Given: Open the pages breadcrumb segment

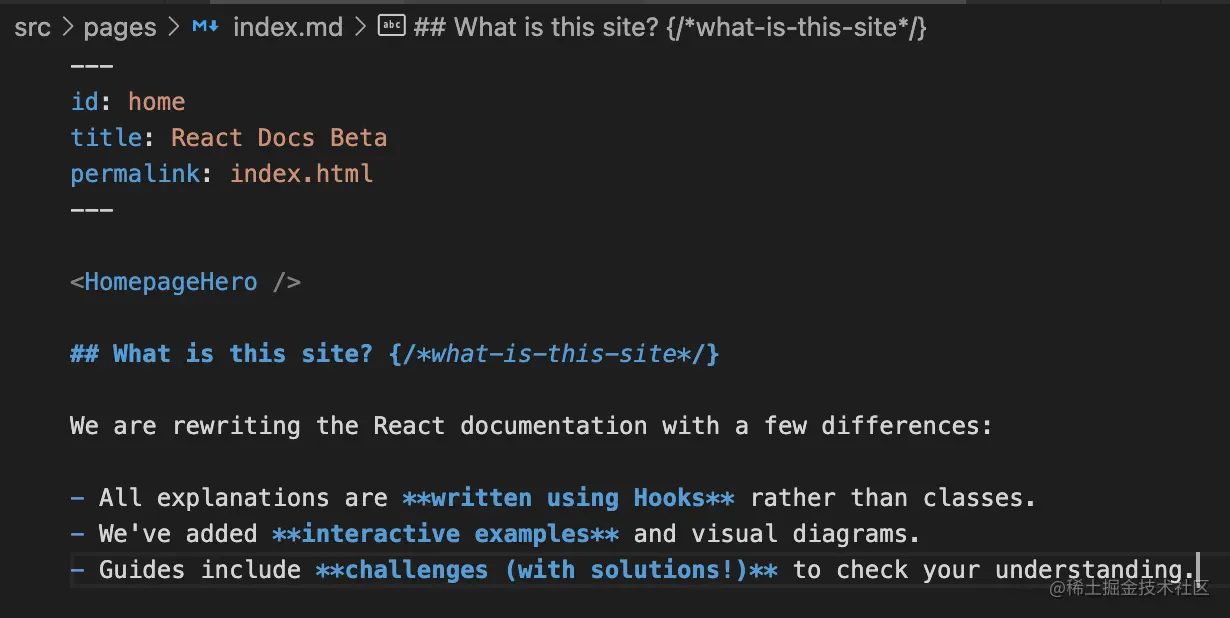Looking at the screenshot, I should 120,28.
